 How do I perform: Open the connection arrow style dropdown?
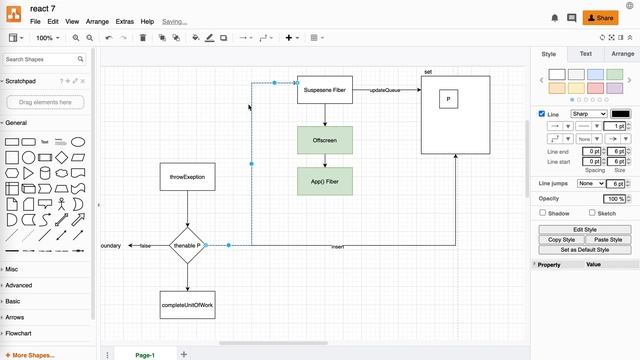(246, 38)
